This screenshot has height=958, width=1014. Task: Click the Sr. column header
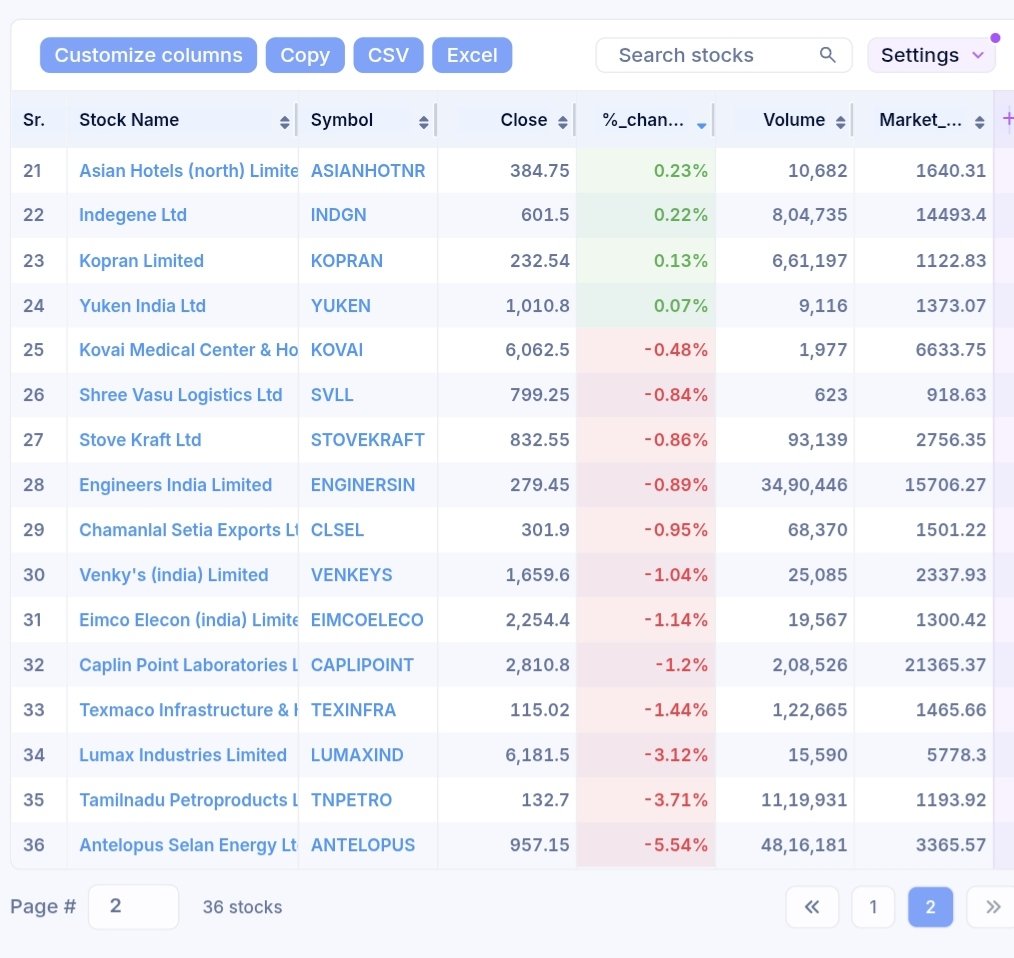(x=34, y=120)
